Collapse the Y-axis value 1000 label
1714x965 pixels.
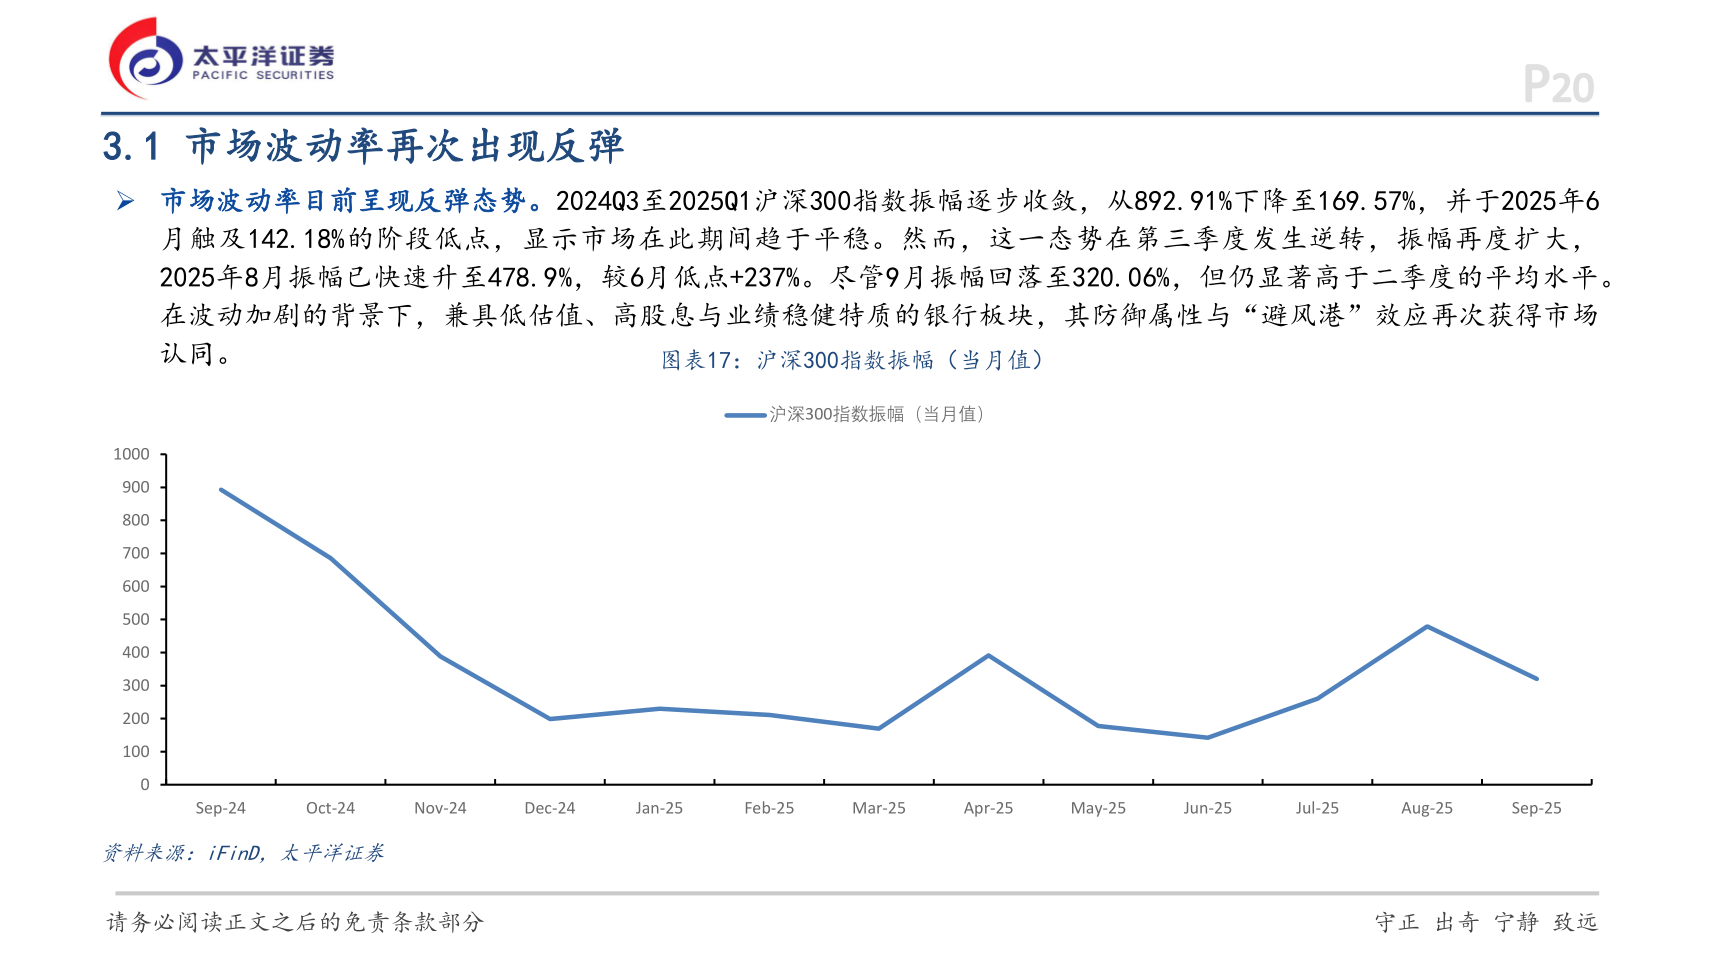[132, 454]
